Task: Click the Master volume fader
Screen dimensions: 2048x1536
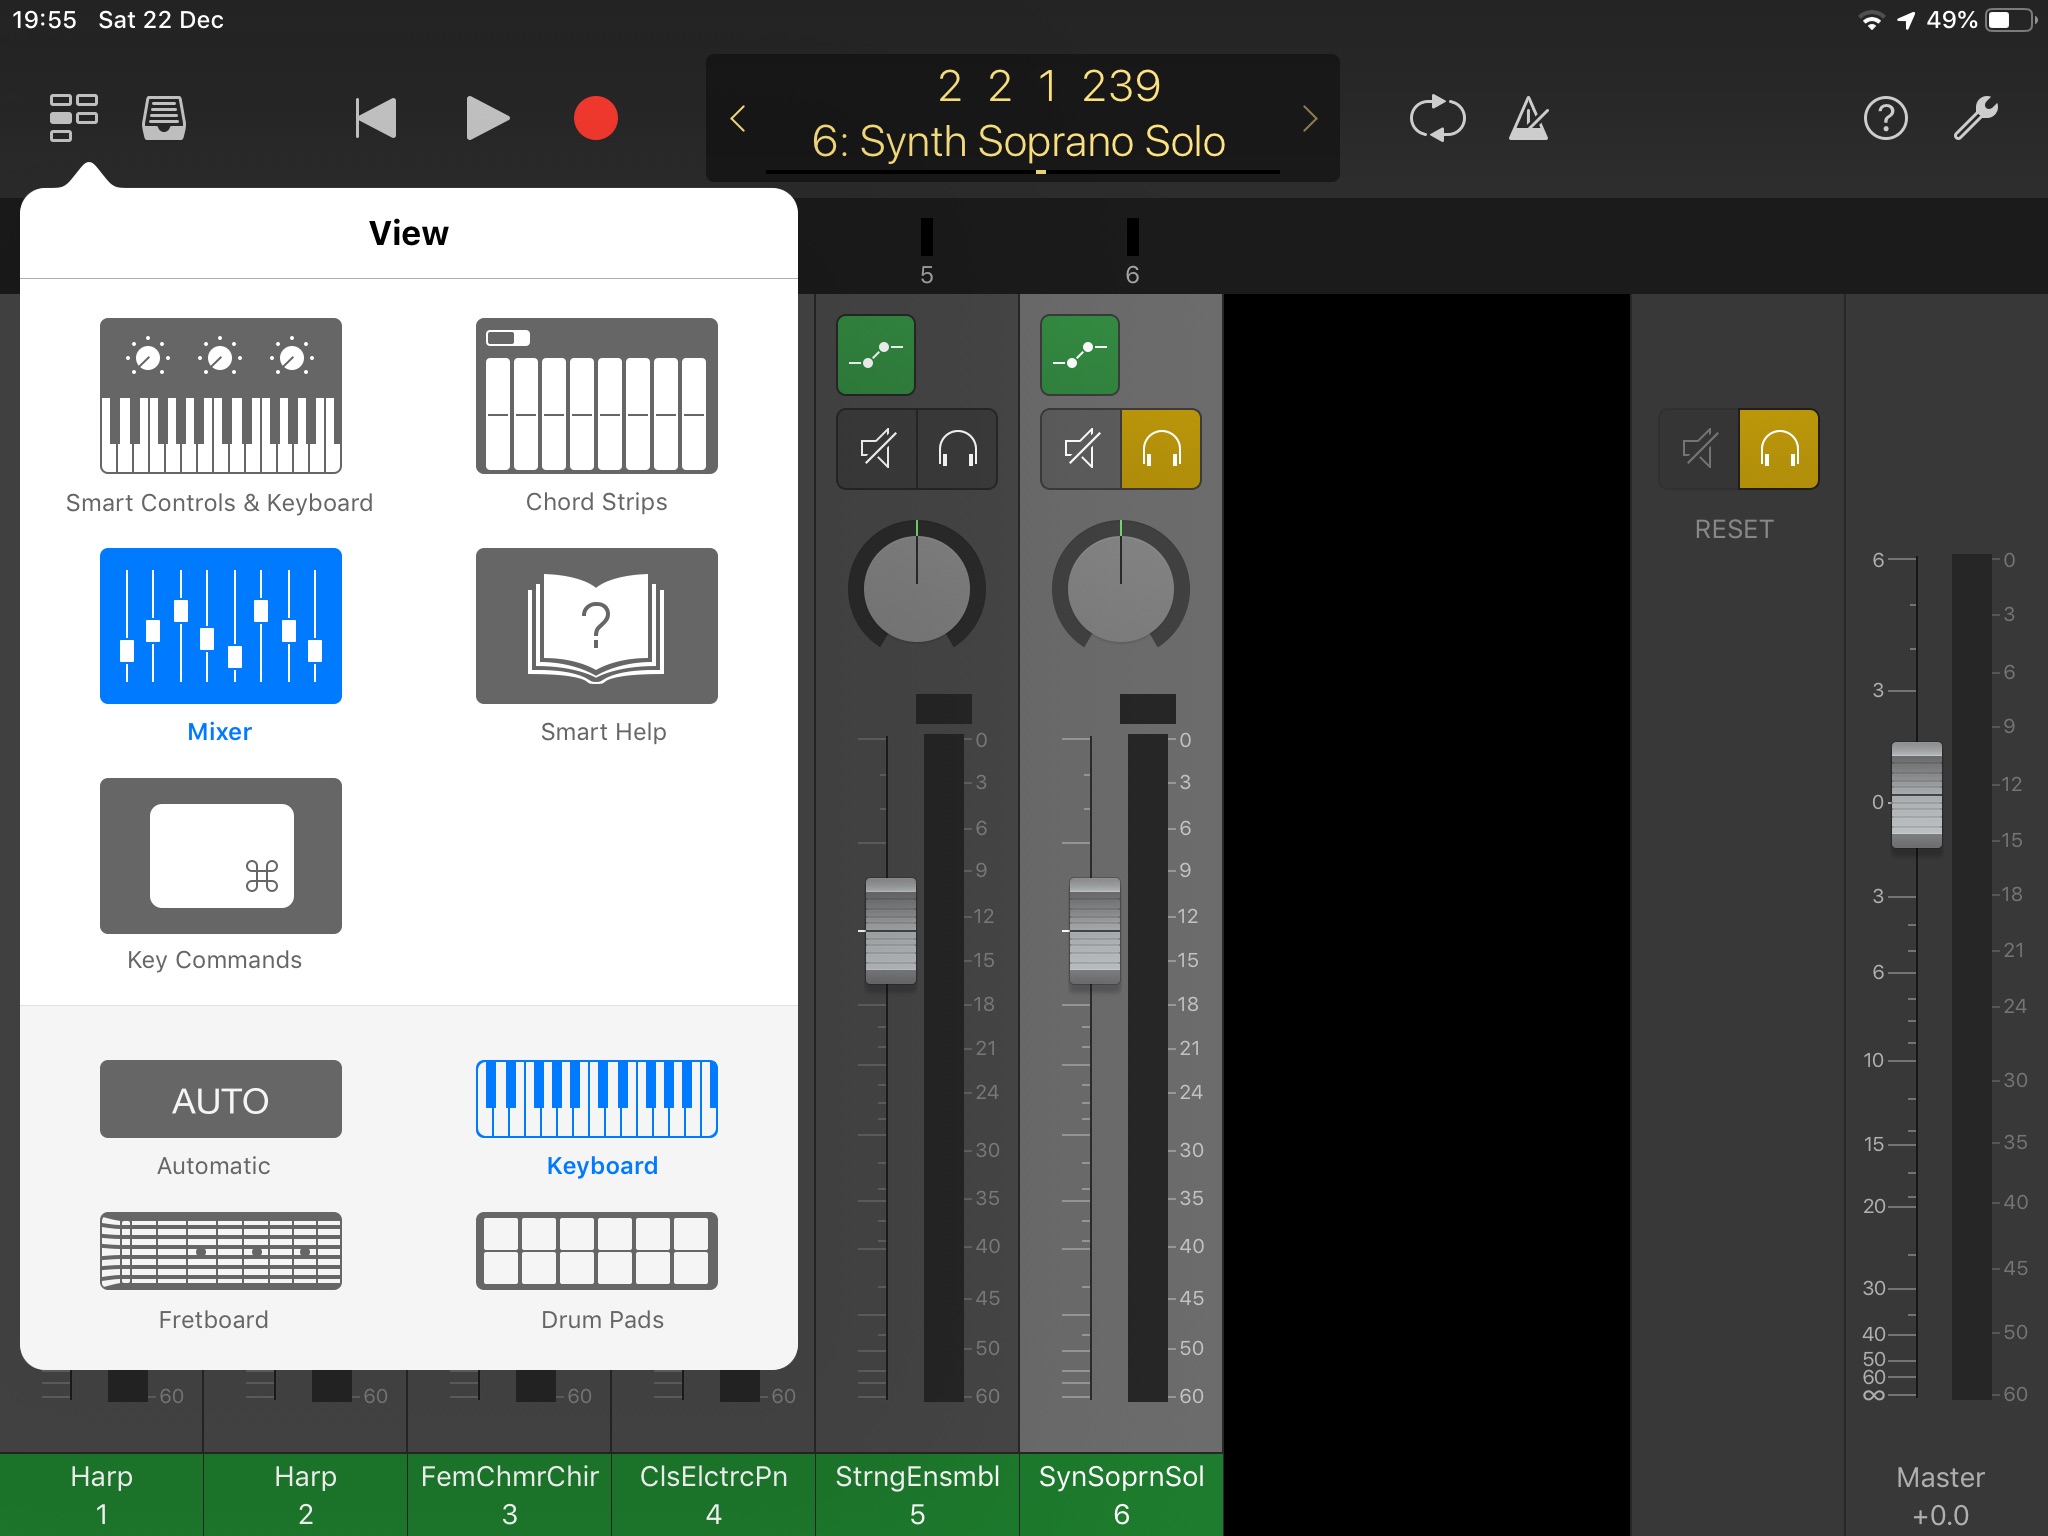Action: coord(1917,795)
